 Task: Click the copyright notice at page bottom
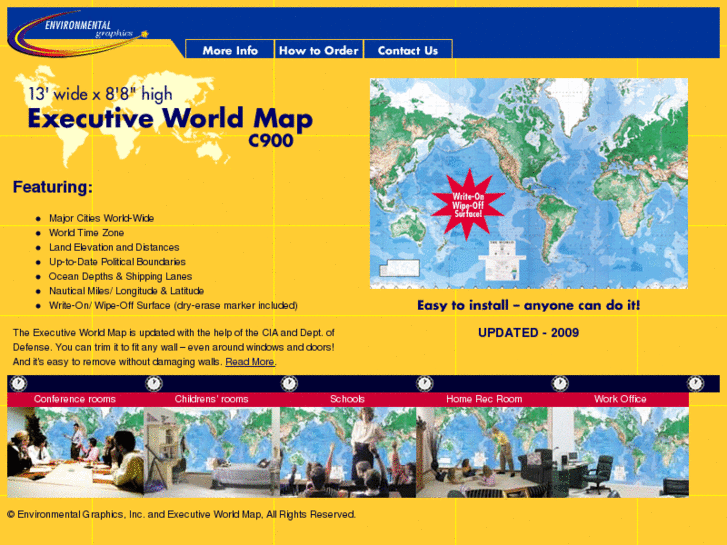[182, 514]
